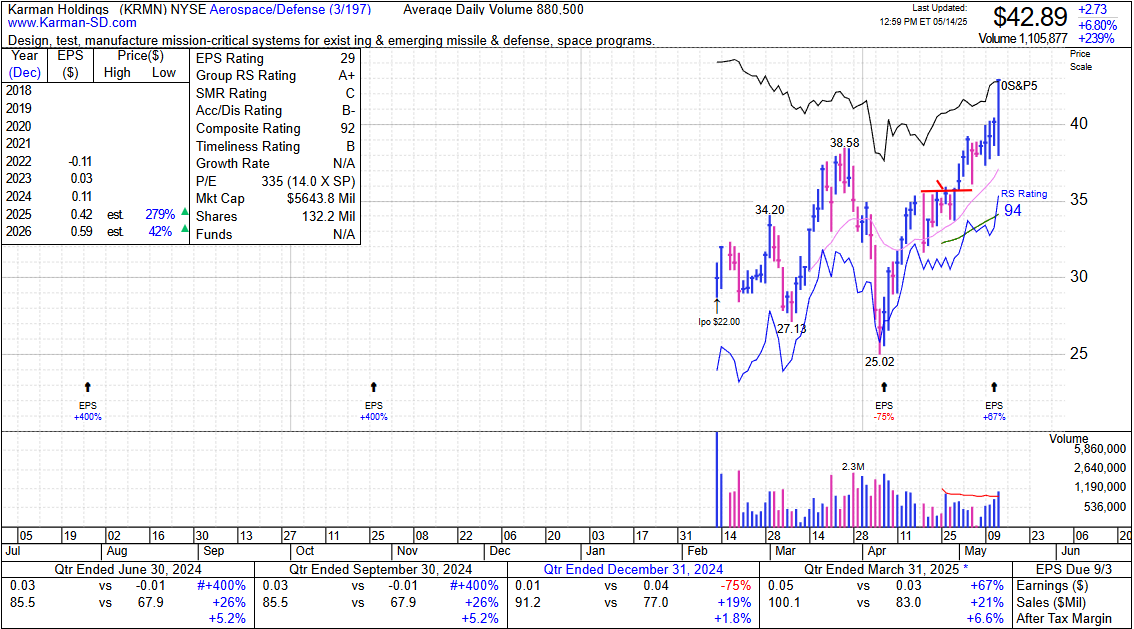The width and height of the screenshot is (1134, 629).
Task: Click the +6.6% after tax margin value
Action: coord(985,619)
